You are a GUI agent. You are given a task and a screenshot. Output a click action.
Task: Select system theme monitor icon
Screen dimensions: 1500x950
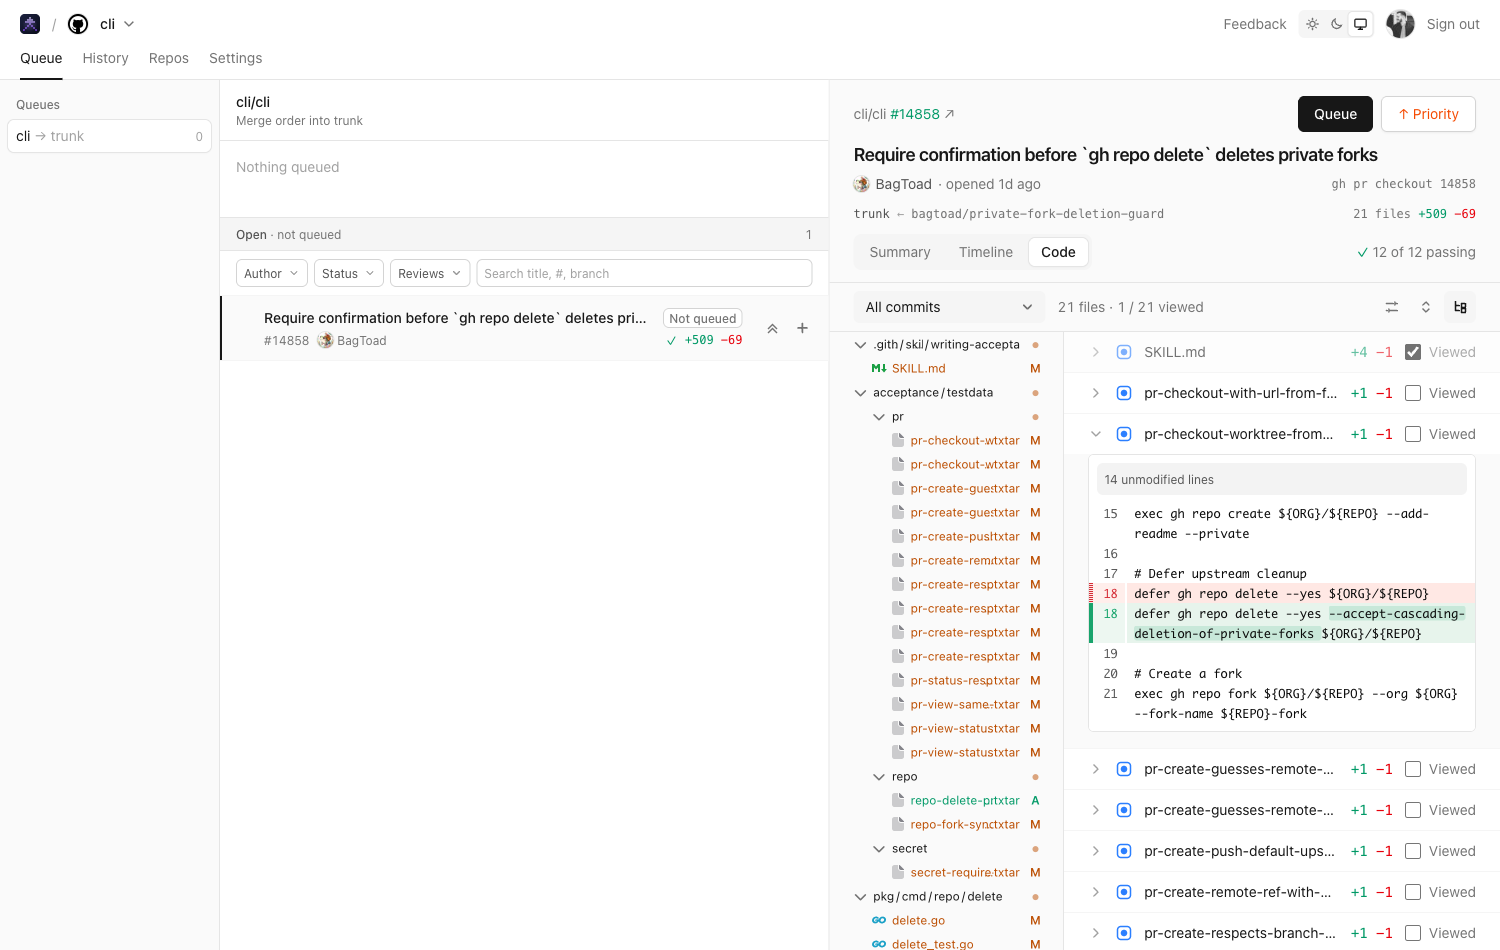(1360, 24)
